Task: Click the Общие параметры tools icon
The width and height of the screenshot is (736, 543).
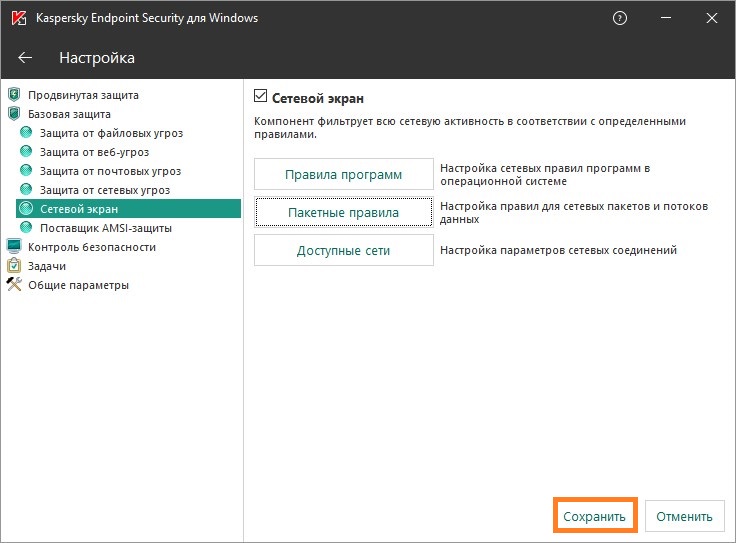Action: (14, 285)
